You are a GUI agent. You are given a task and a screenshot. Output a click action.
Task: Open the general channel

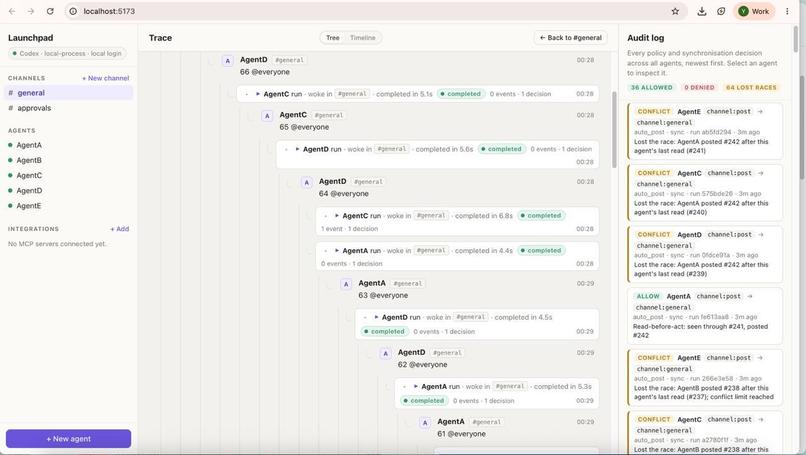pyautogui.click(x=68, y=93)
